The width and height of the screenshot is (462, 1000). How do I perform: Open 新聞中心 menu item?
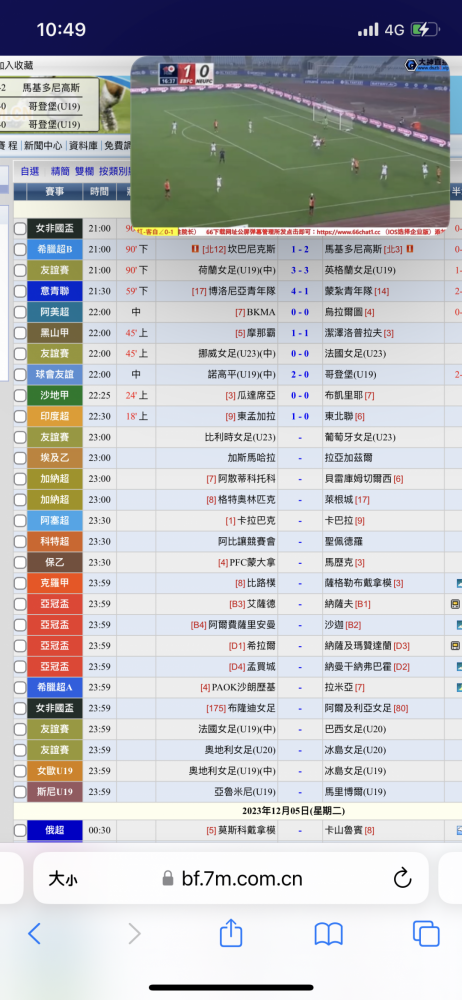click(43, 145)
